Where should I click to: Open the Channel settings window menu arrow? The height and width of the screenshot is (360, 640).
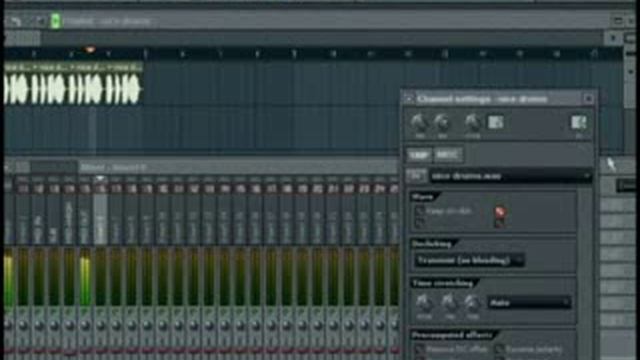coord(409,99)
